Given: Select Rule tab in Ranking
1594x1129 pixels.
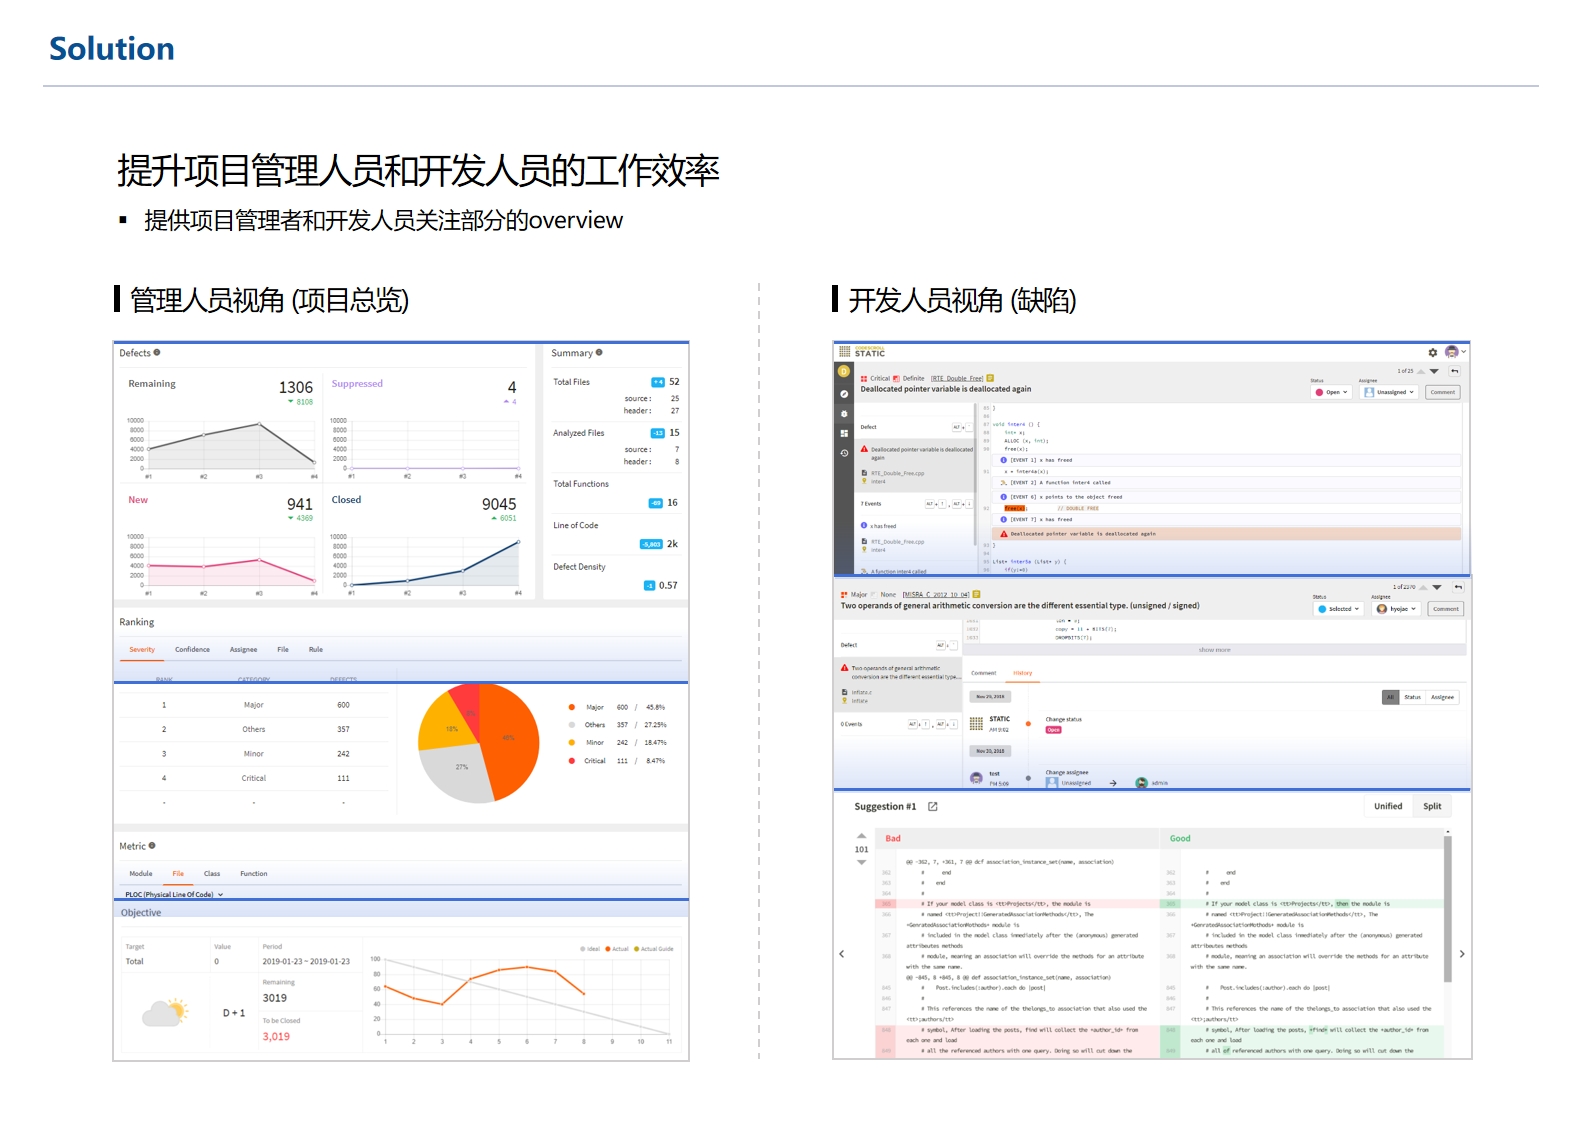Looking at the screenshot, I should pyautogui.click(x=316, y=649).
